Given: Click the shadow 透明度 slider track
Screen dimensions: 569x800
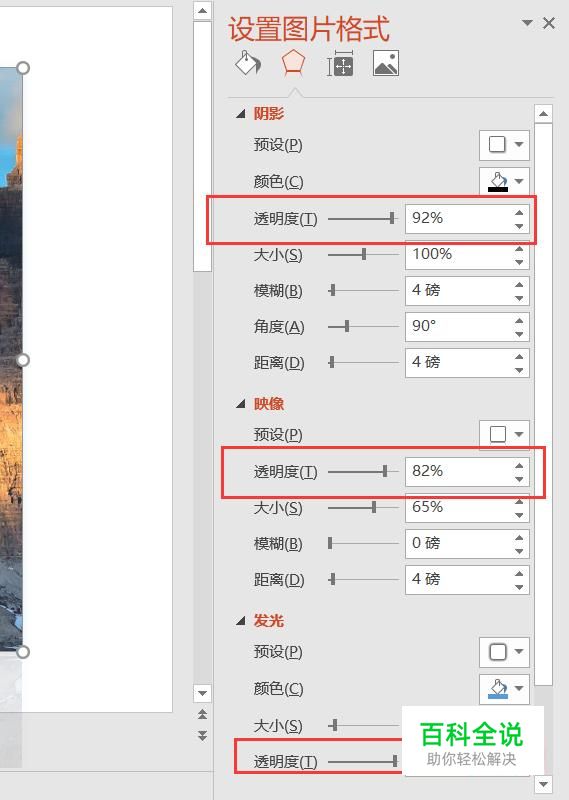Looking at the screenshot, I should click(x=363, y=218).
